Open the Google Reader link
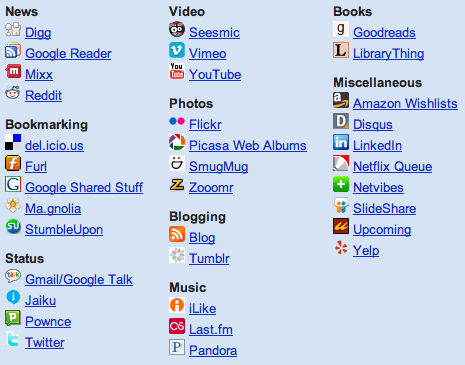 [68, 54]
